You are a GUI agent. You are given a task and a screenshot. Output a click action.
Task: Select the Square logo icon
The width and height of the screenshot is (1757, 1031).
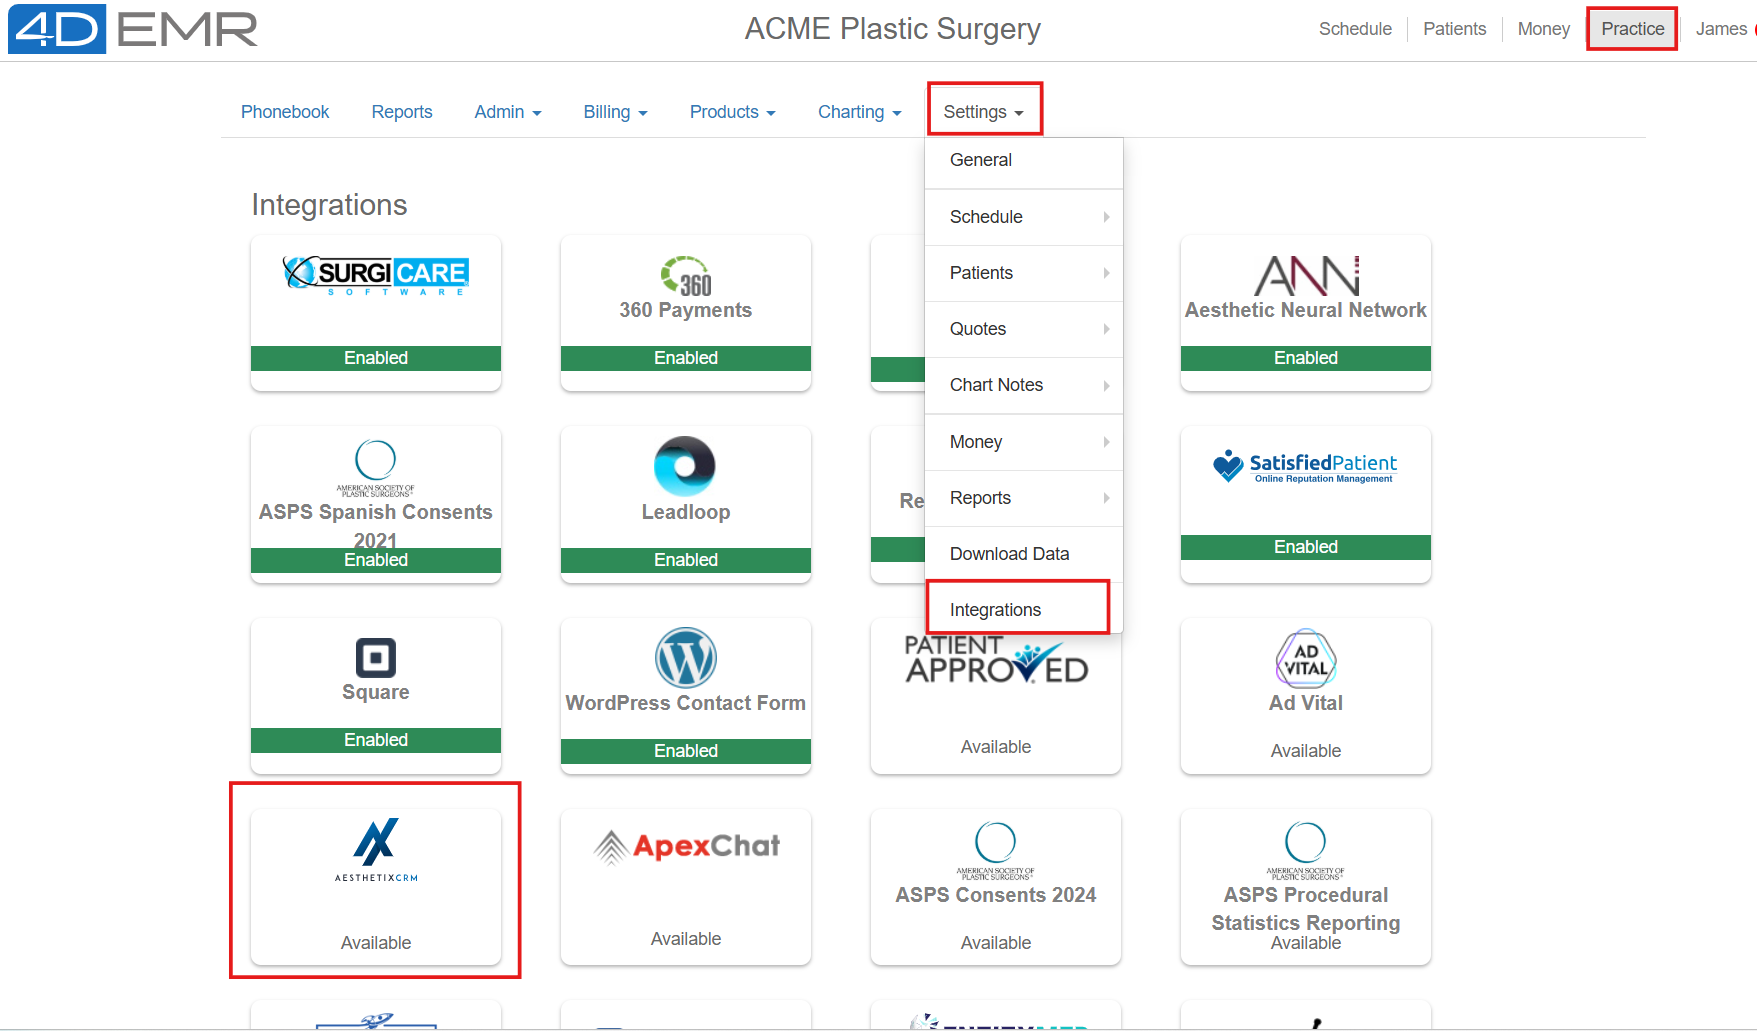pyautogui.click(x=376, y=658)
